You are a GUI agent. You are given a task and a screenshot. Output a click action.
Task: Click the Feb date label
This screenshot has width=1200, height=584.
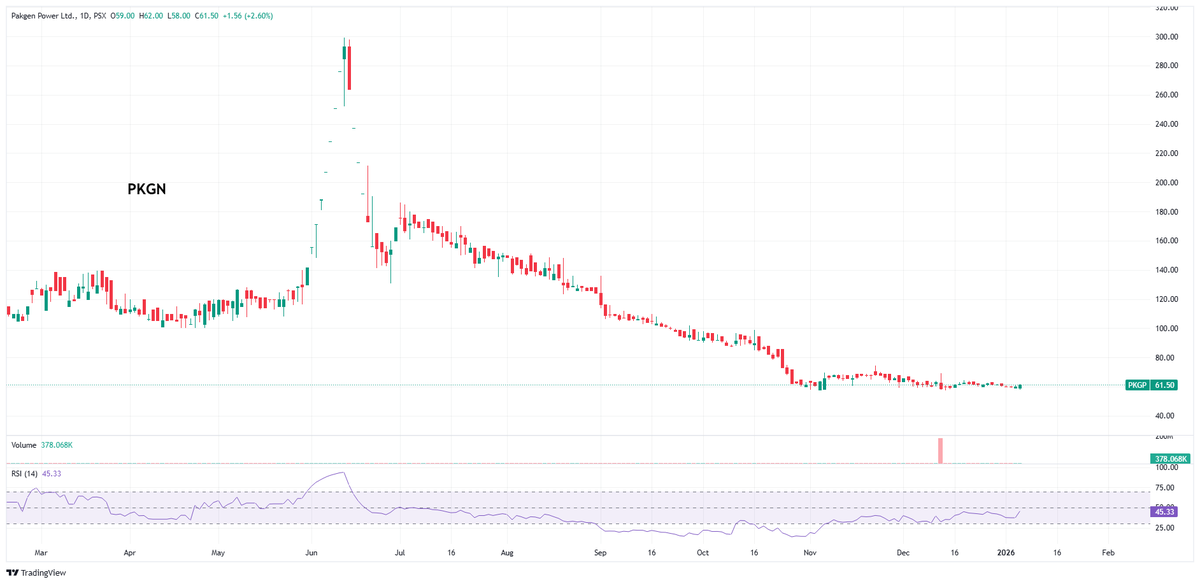[1107, 551]
